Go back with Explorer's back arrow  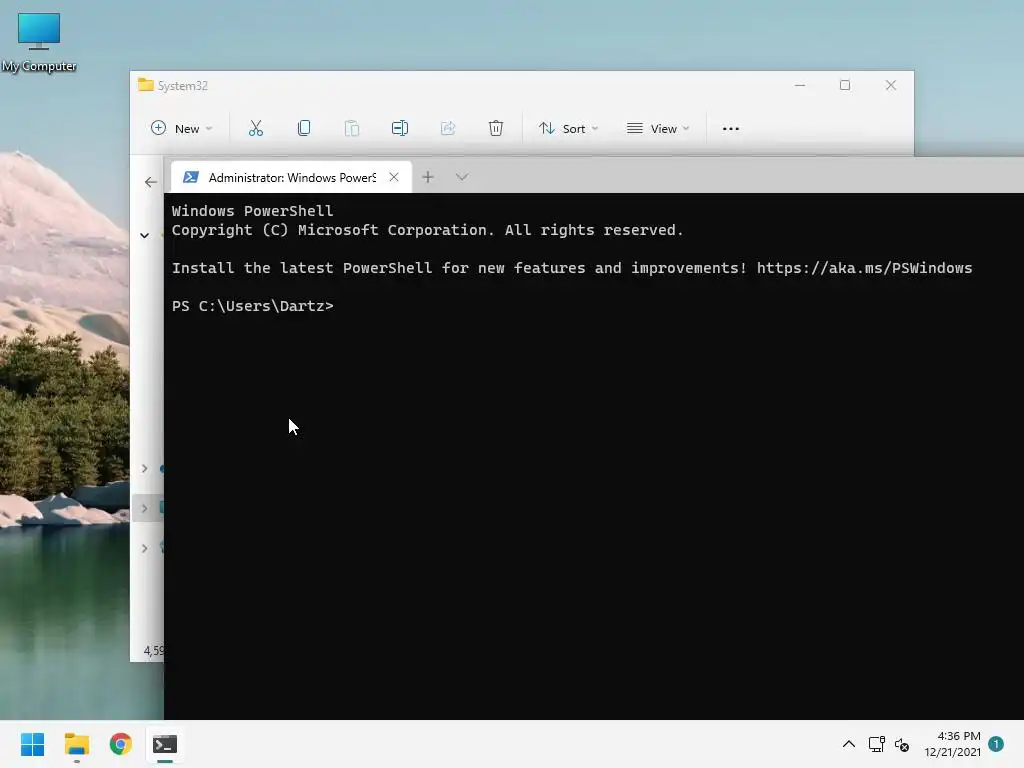pyautogui.click(x=151, y=182)
